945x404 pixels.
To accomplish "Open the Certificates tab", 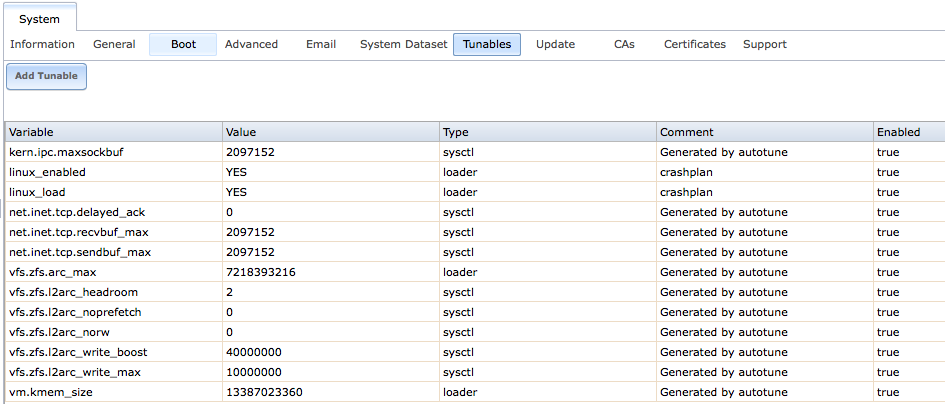I will coord(694,44).
